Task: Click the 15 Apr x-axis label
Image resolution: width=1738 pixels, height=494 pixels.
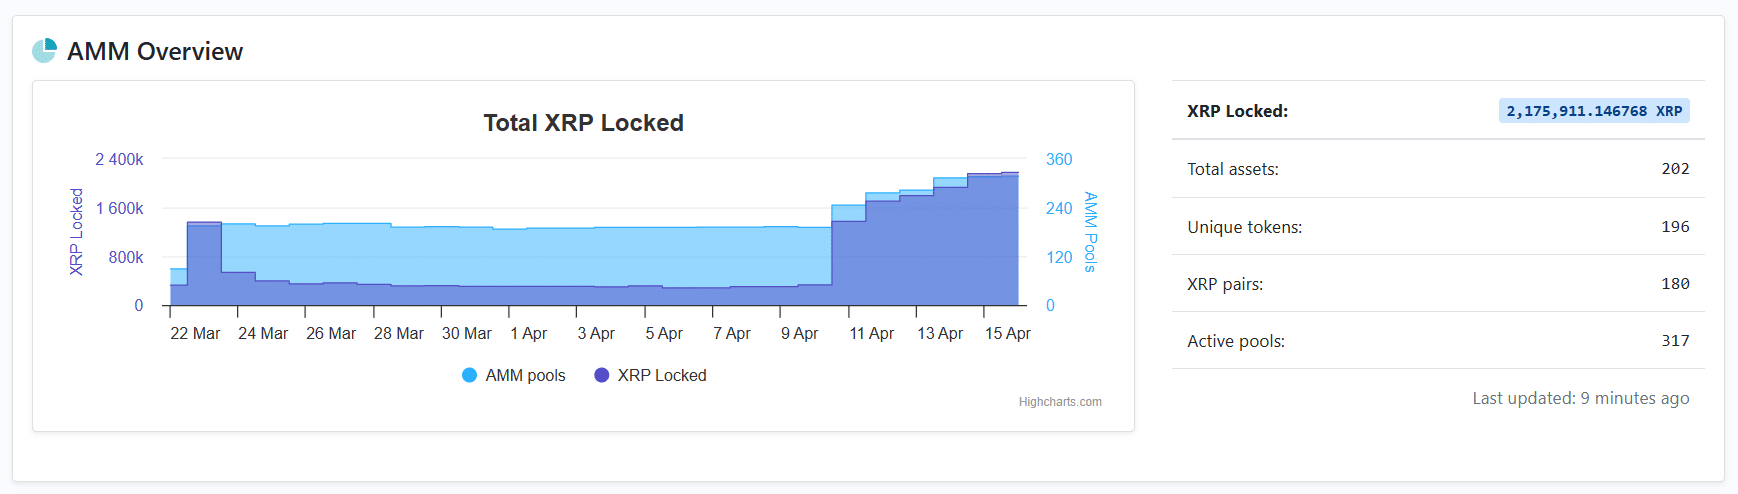Action: pyautogui.click(x=1007, y=334)
